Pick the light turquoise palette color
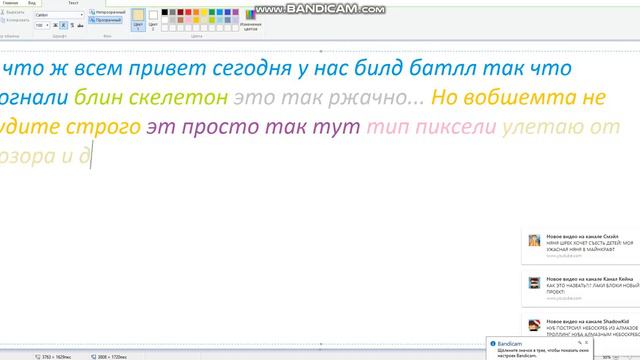 point(220,20)
